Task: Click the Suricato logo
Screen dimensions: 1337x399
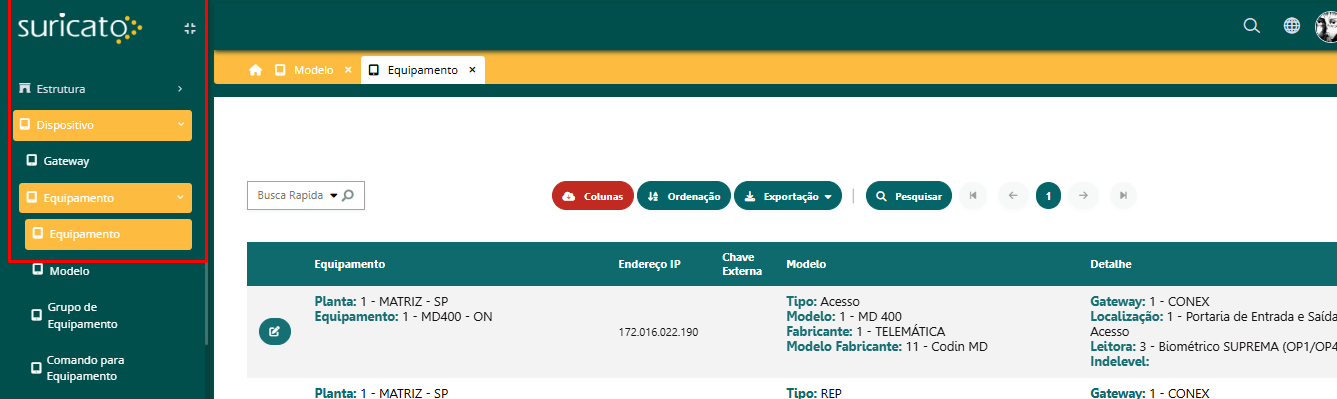Action: (80, 27)
